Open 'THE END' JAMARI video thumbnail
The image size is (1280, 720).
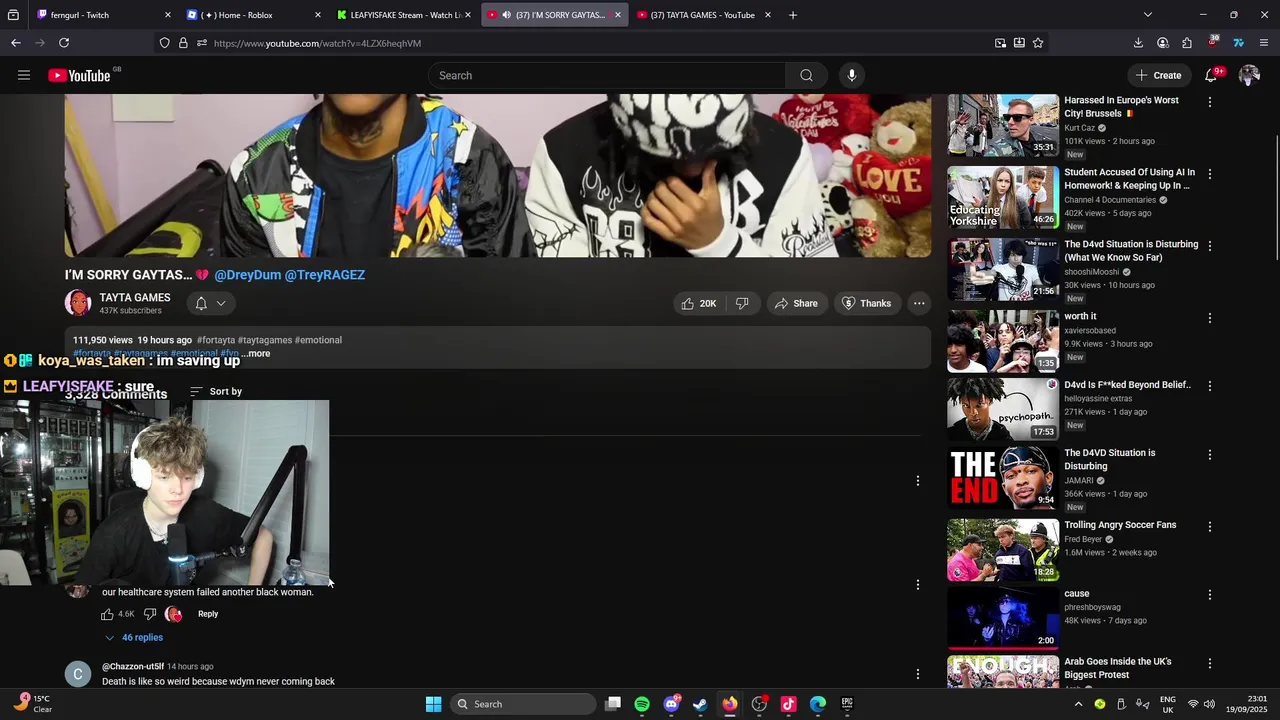[1003, 477]
